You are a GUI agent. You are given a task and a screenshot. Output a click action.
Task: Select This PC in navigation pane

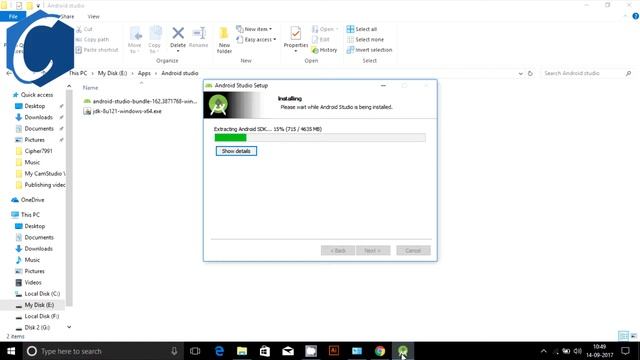pos(26,215)
